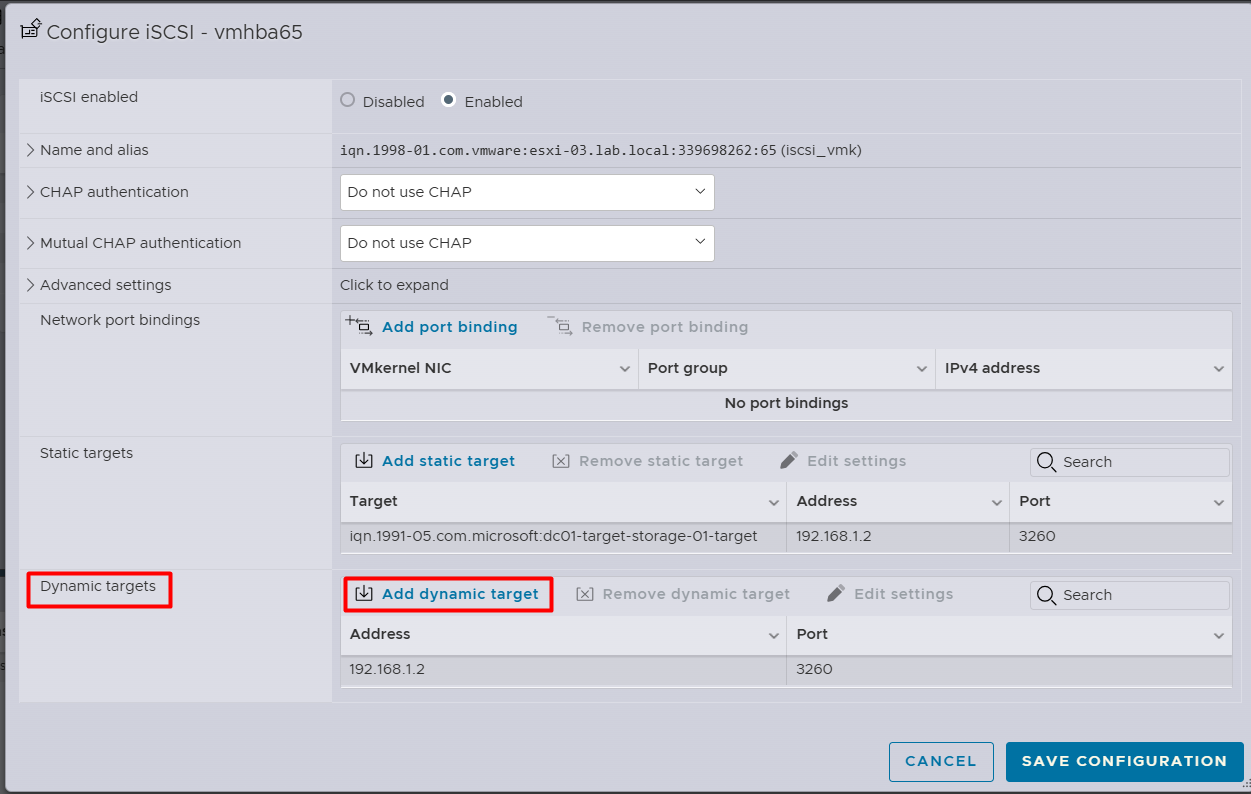
Task: Select the Disabled iSCSI radio button
Action: point(348,100)
